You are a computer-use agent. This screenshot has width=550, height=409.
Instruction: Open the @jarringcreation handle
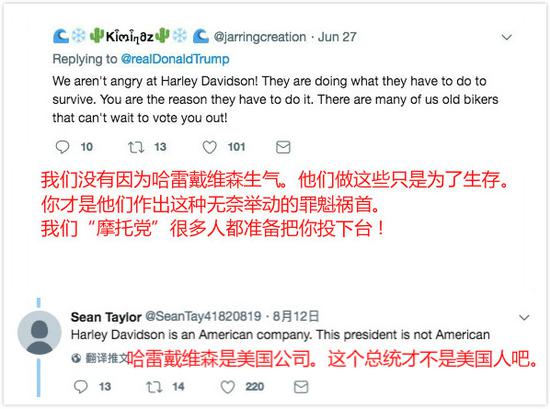[x=260, y=37]
